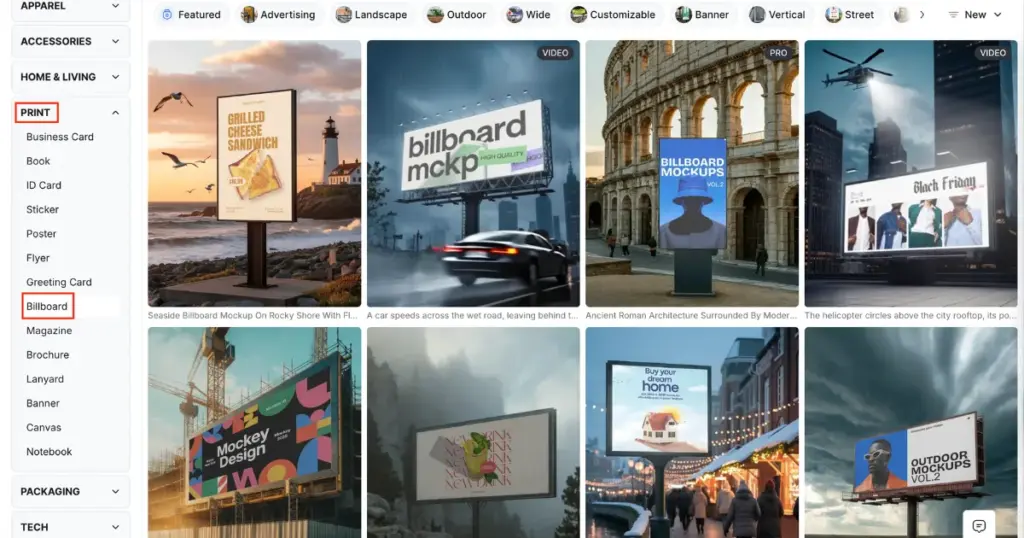Click the TECH section heading
The width and height of the screenshot is (1024, 538).
(x=34, y=527)
